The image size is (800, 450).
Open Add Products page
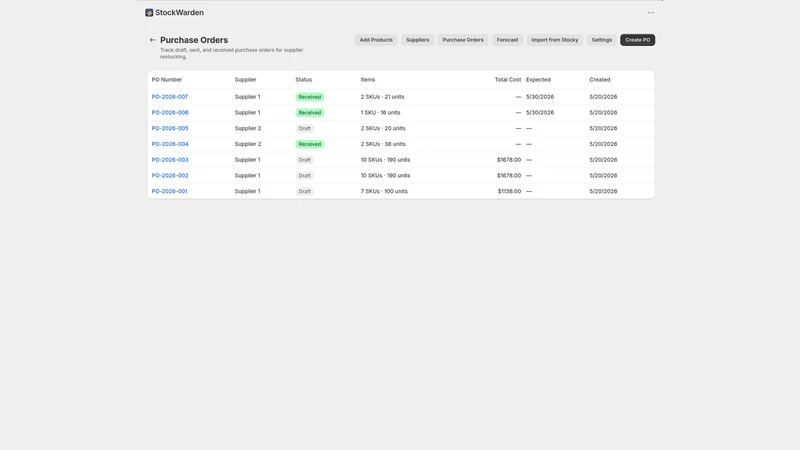[376, 40]
